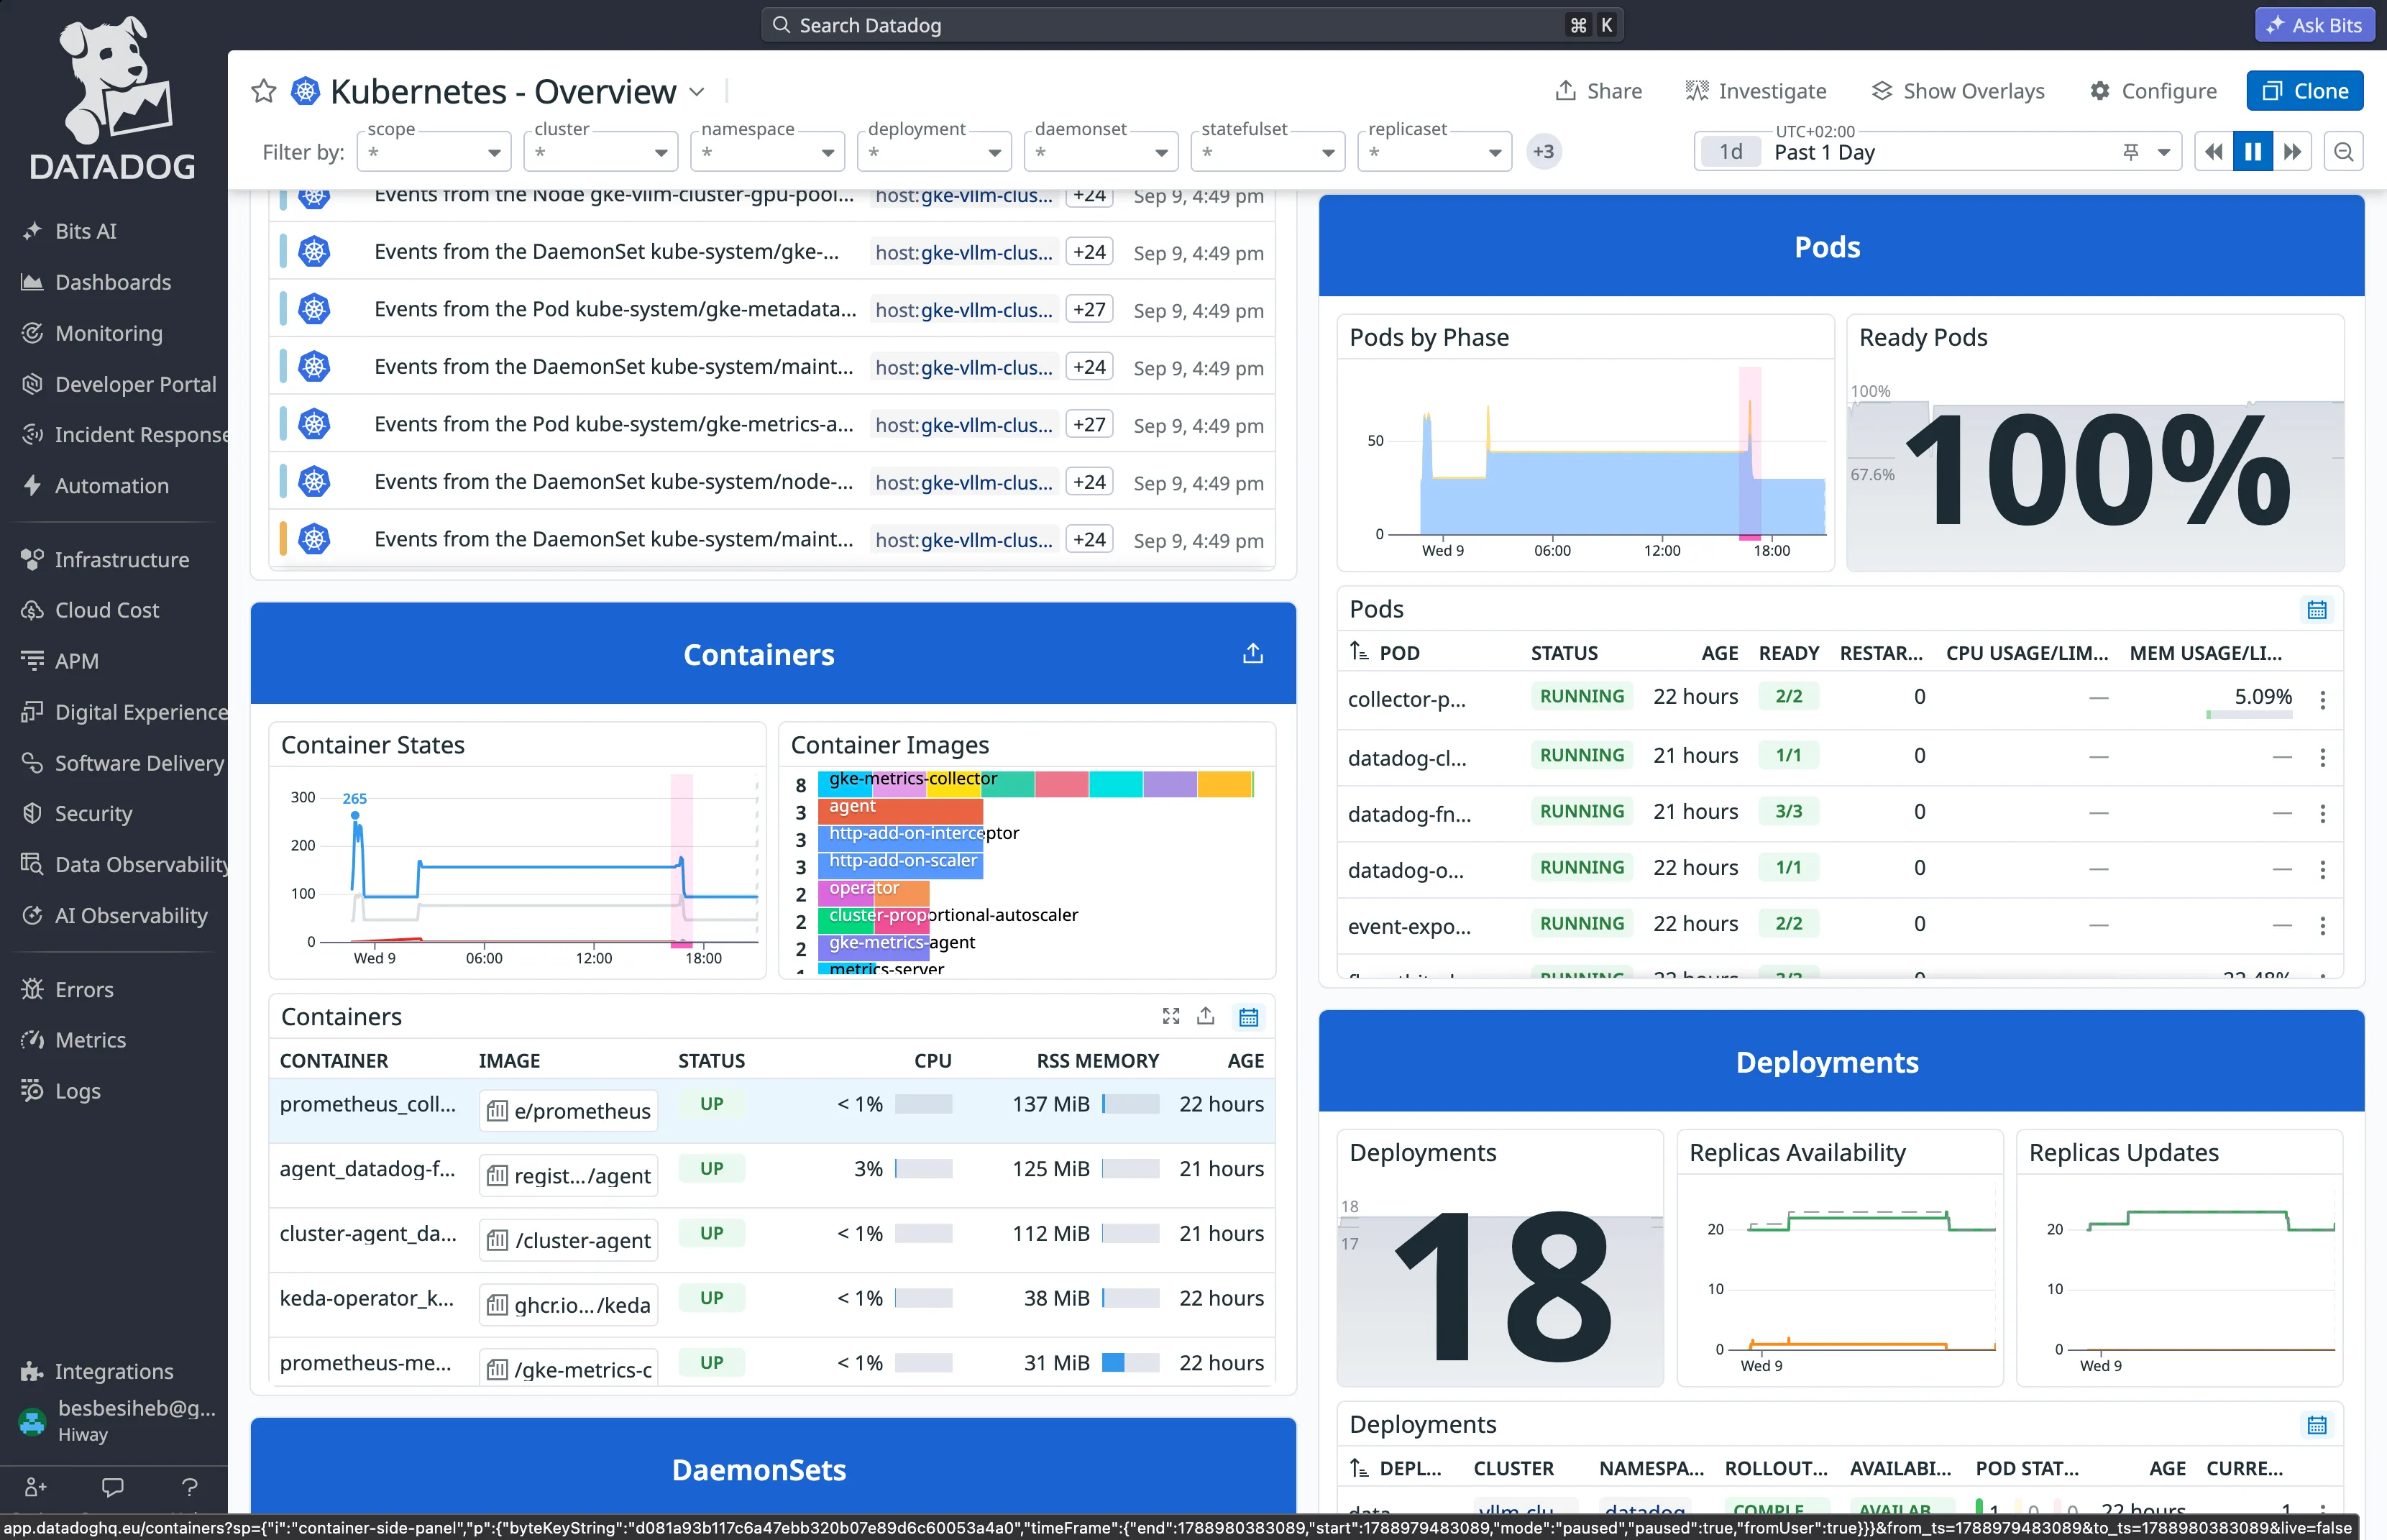Open the besbesiheb account menu
Image resolution: width=2387 pixels, height=1540 pixels.
click(x=114, y=1421)
